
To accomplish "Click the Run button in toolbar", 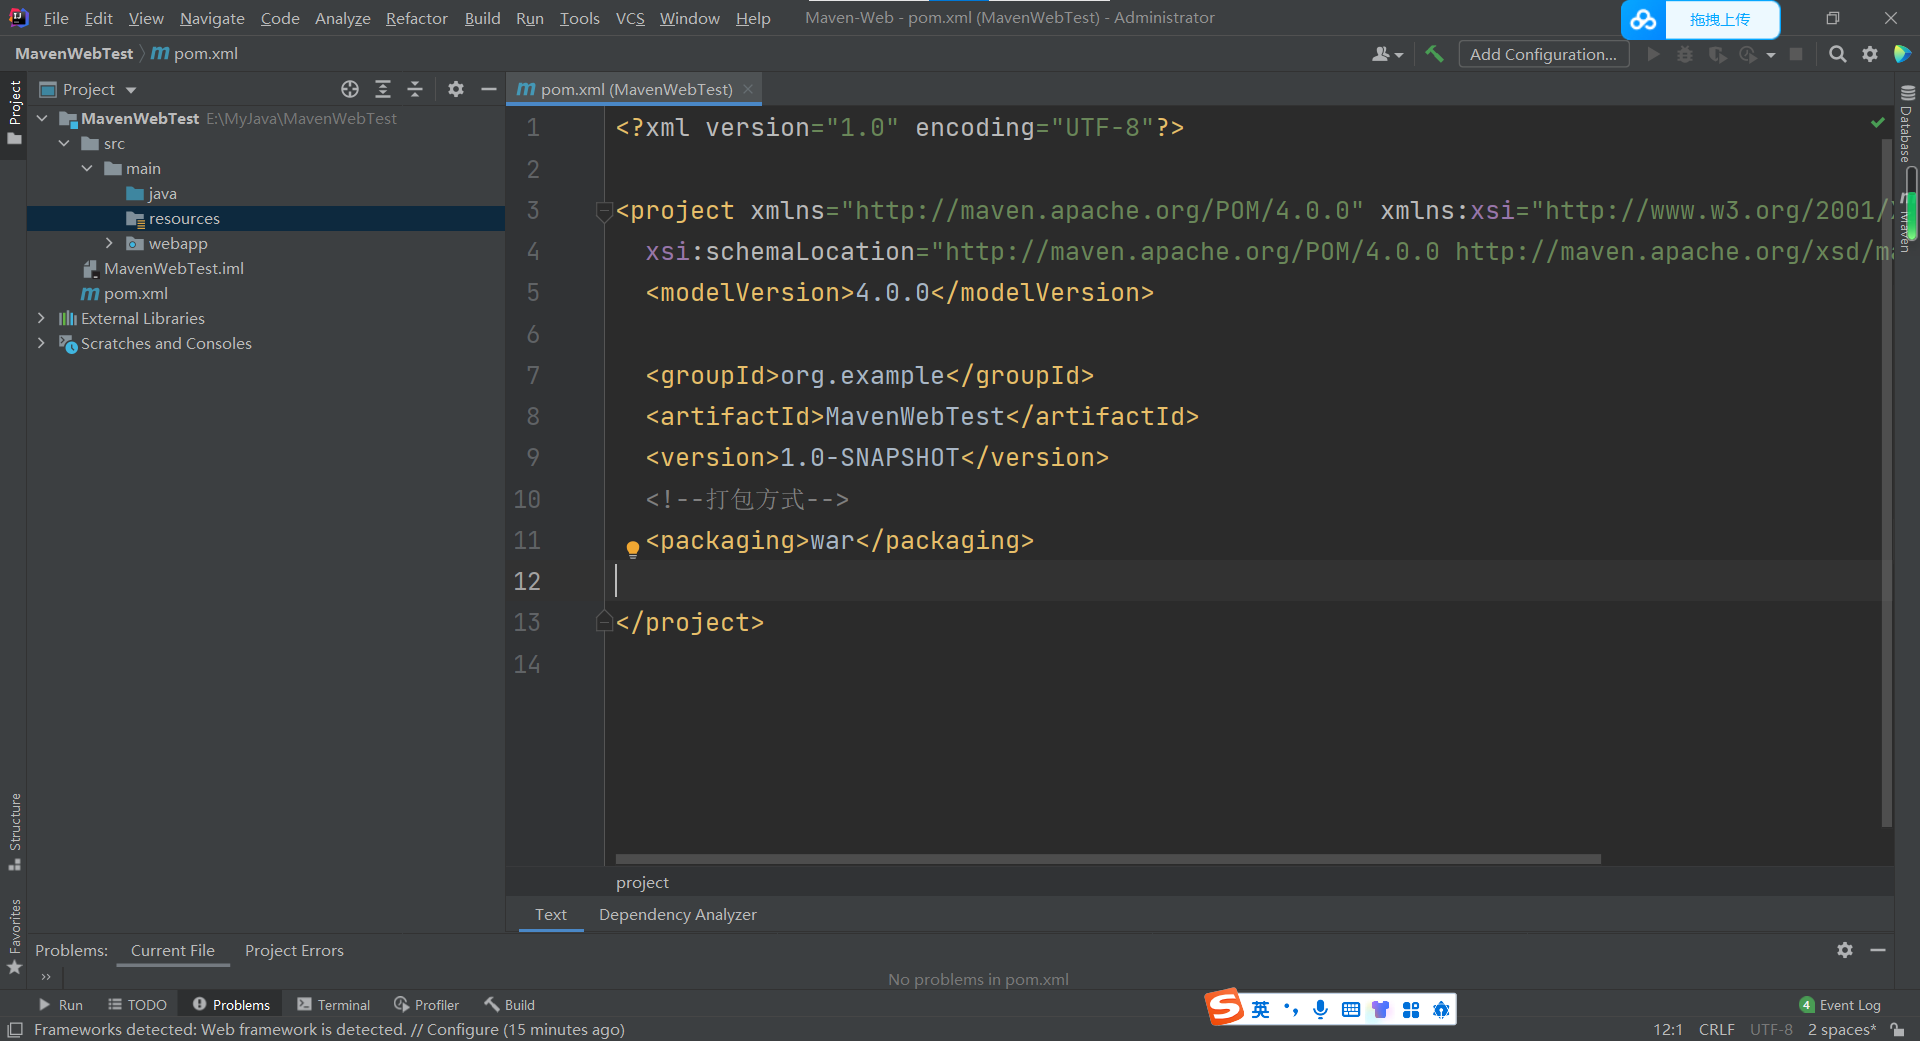I will click(1653, 54).
